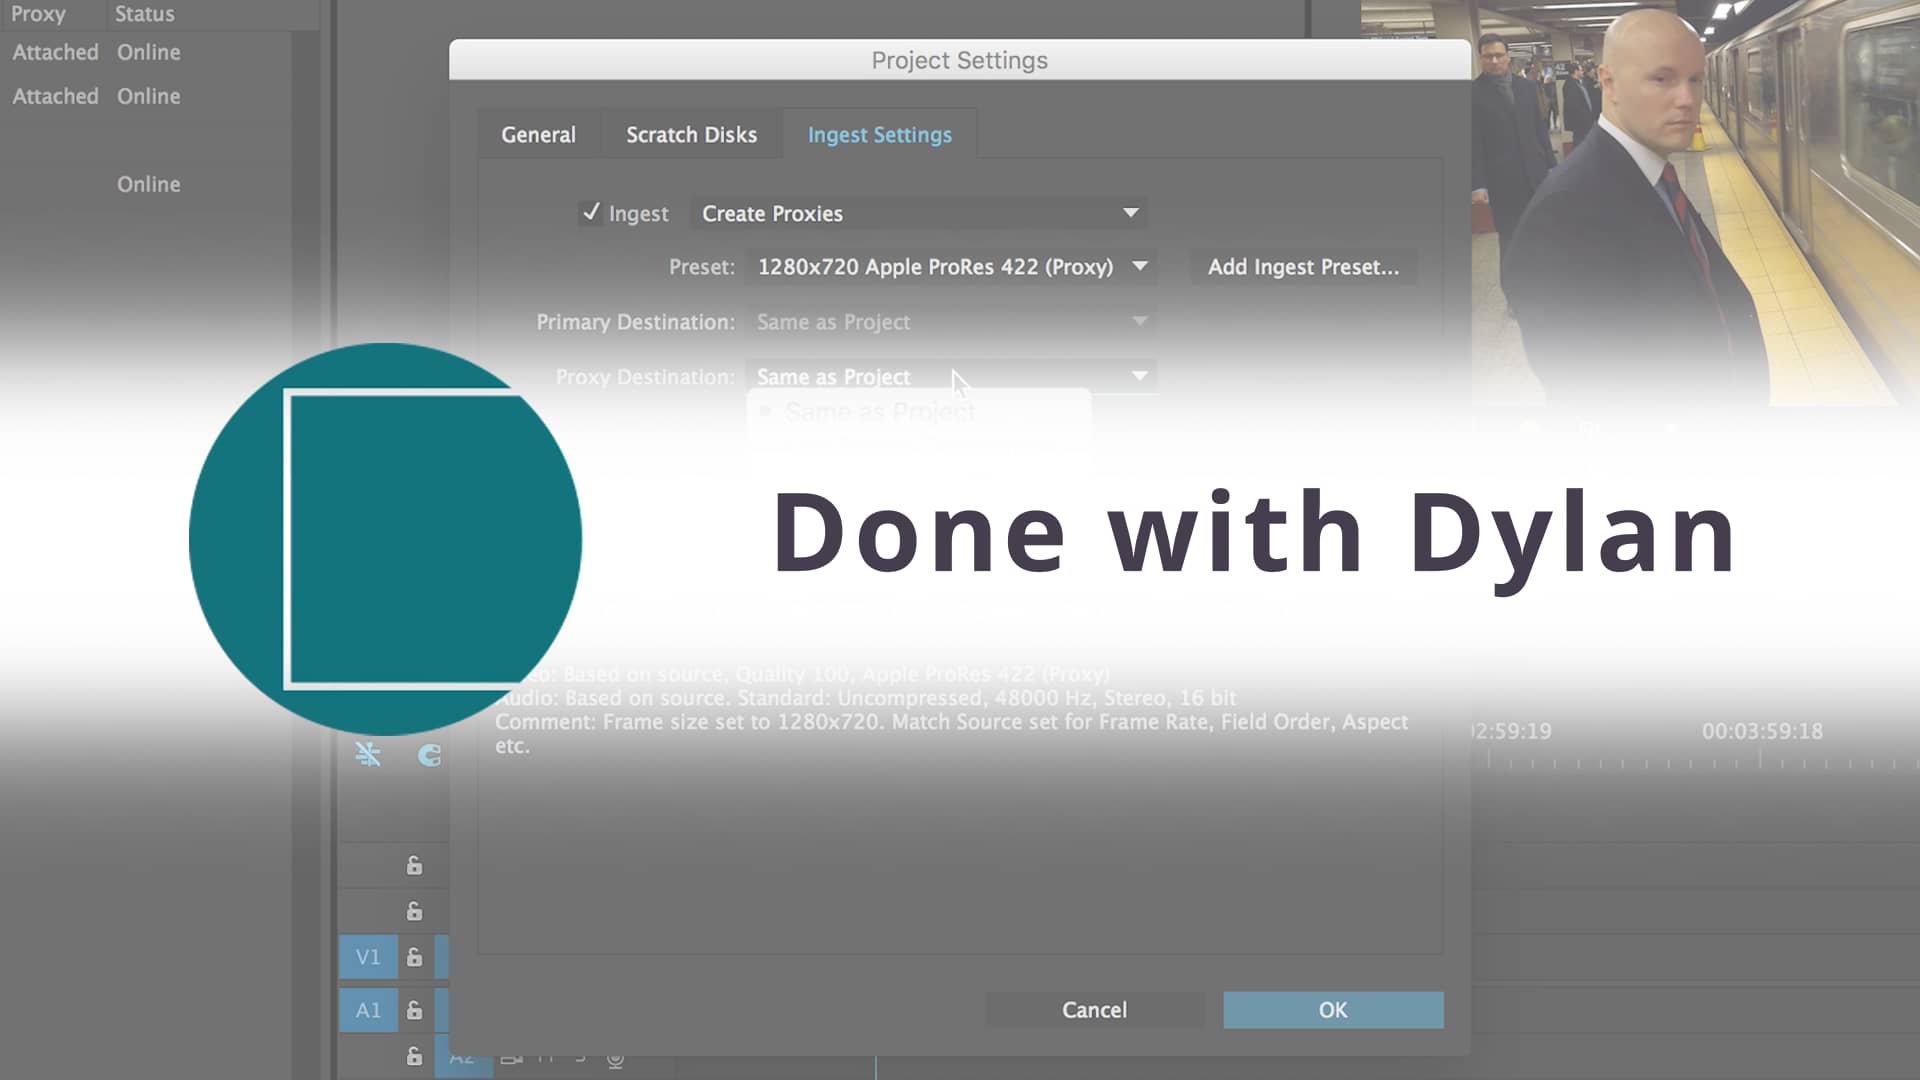Toggle the V1 track targeting button

click(368, 957)
